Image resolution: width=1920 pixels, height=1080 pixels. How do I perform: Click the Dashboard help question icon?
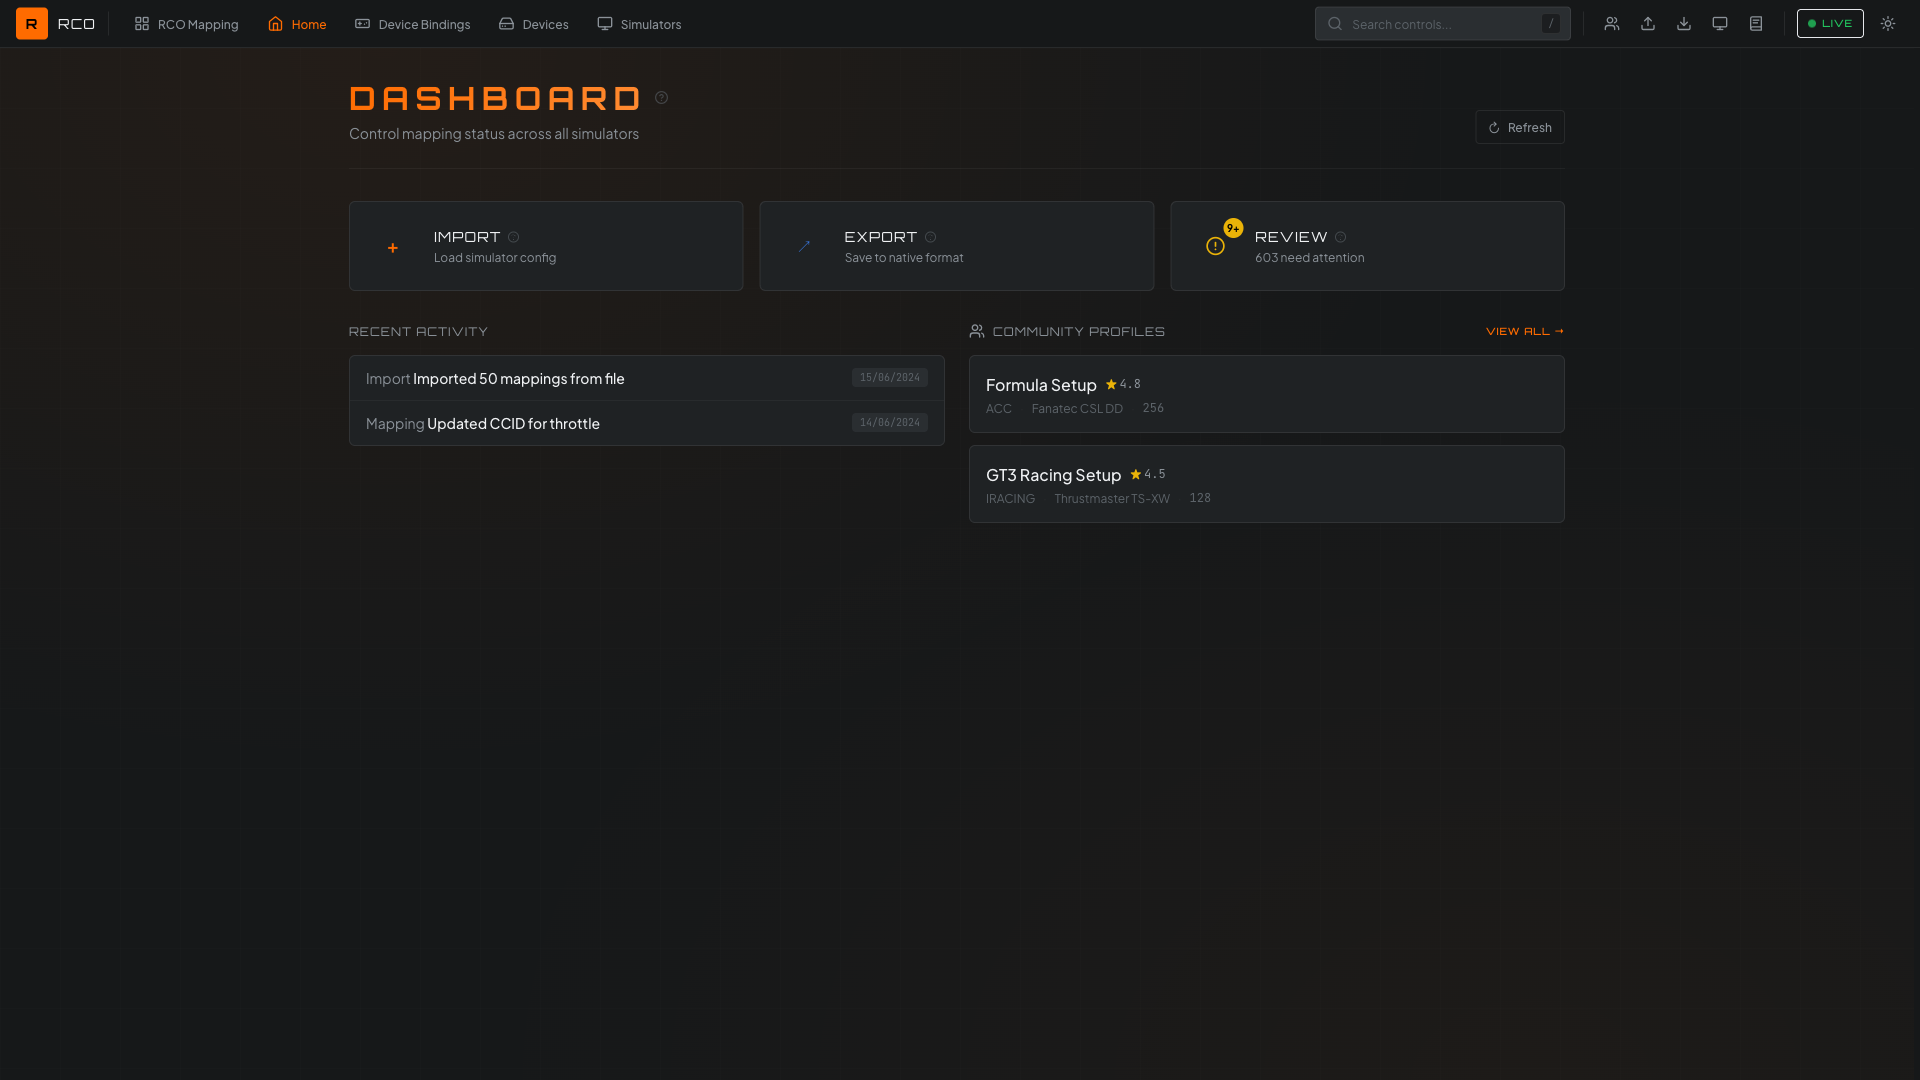[661, 98]
